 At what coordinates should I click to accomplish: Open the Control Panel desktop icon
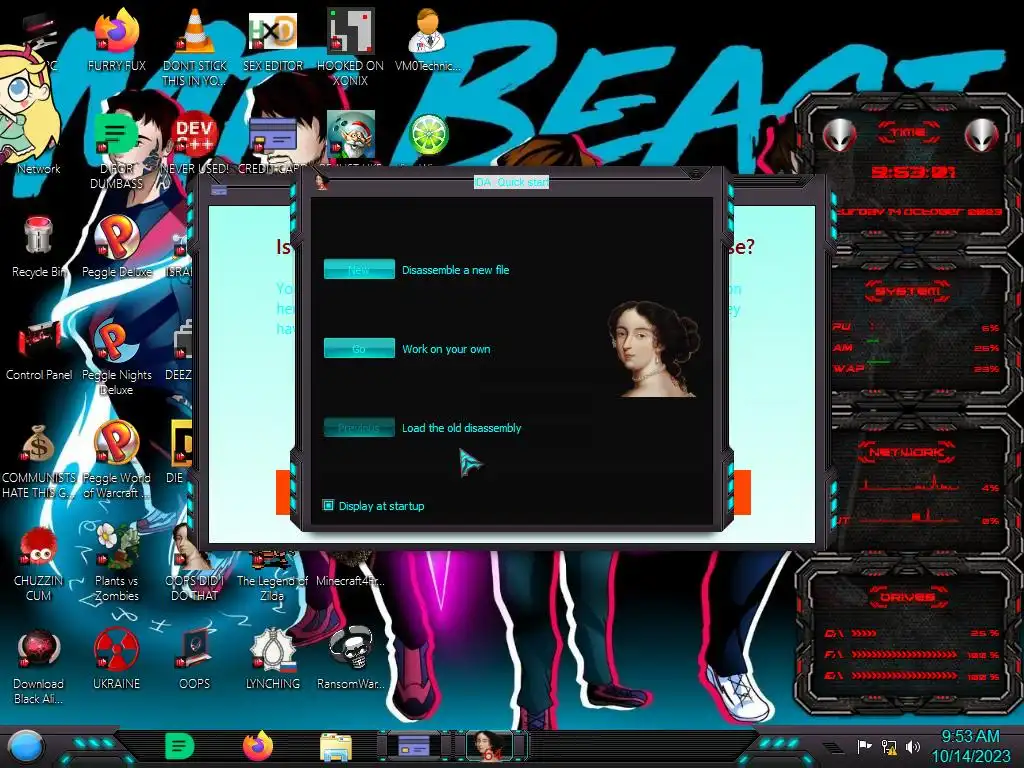tap(38, 340)
